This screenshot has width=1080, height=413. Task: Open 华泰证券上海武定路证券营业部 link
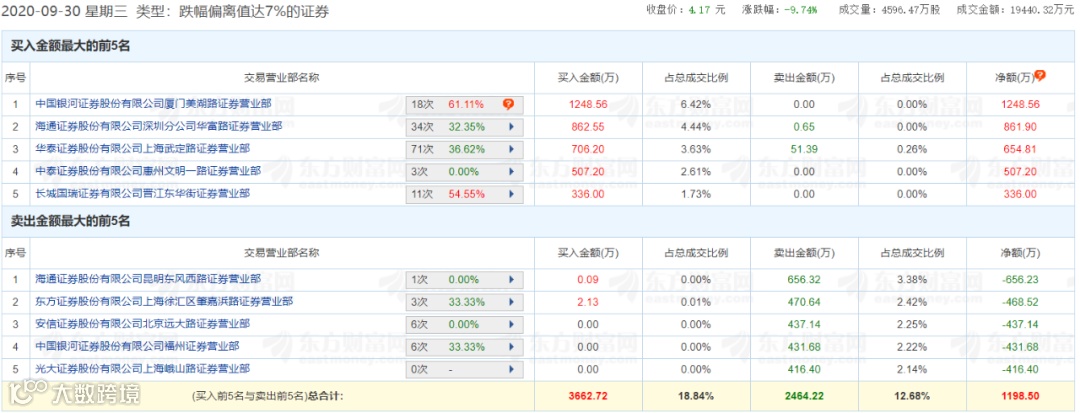click(143, 149)
